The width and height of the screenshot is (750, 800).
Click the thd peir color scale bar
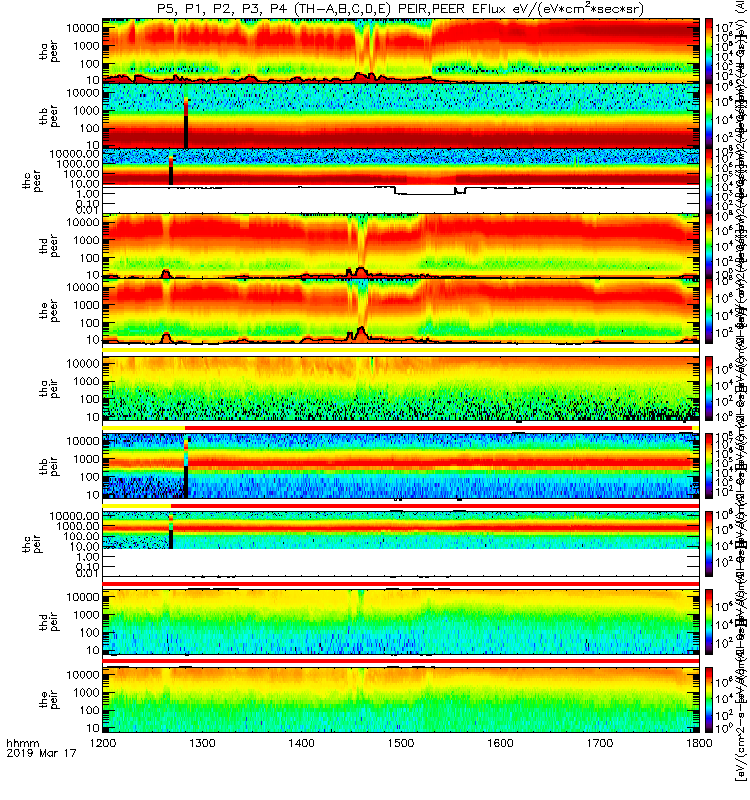(709, 621)
